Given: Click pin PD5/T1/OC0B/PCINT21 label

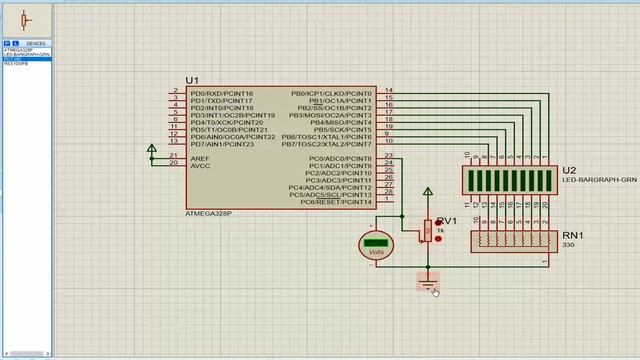Looking at the screenshot, I should click(229, 130).
